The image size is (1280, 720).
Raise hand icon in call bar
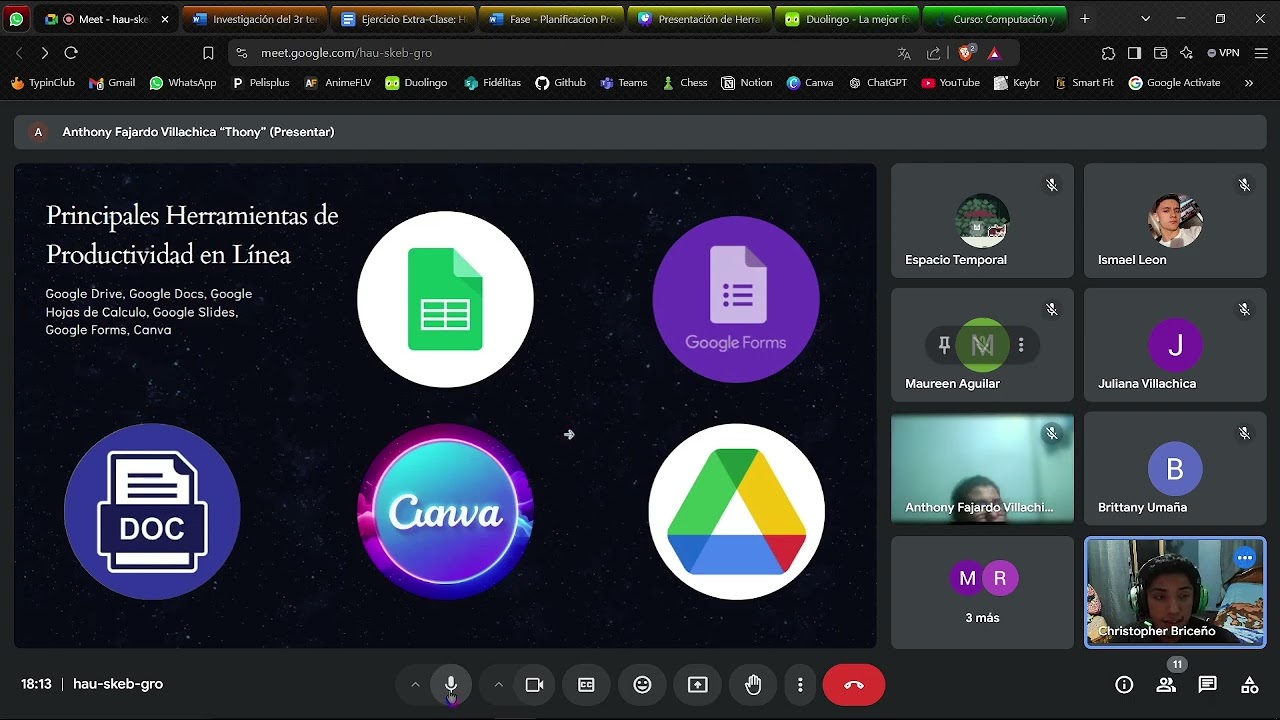(753, 685)
